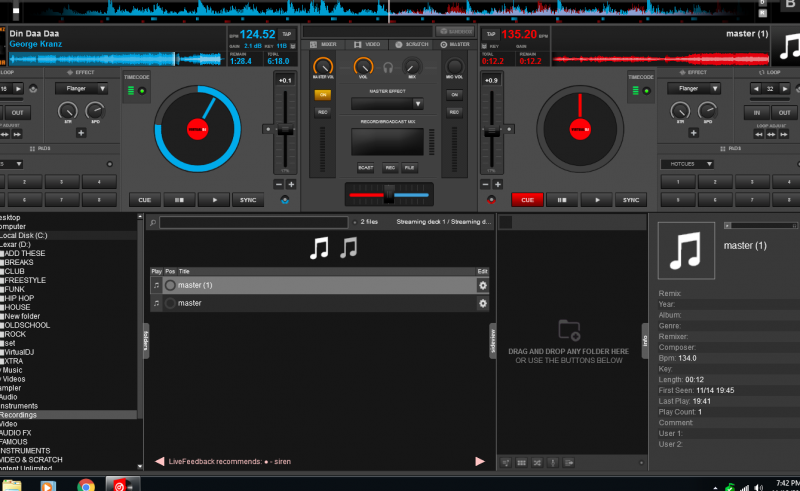This screenshot has width=800, height=491.
Task: Click the FILE button under Record/Broadcast
Action: [x=409, y=167]
